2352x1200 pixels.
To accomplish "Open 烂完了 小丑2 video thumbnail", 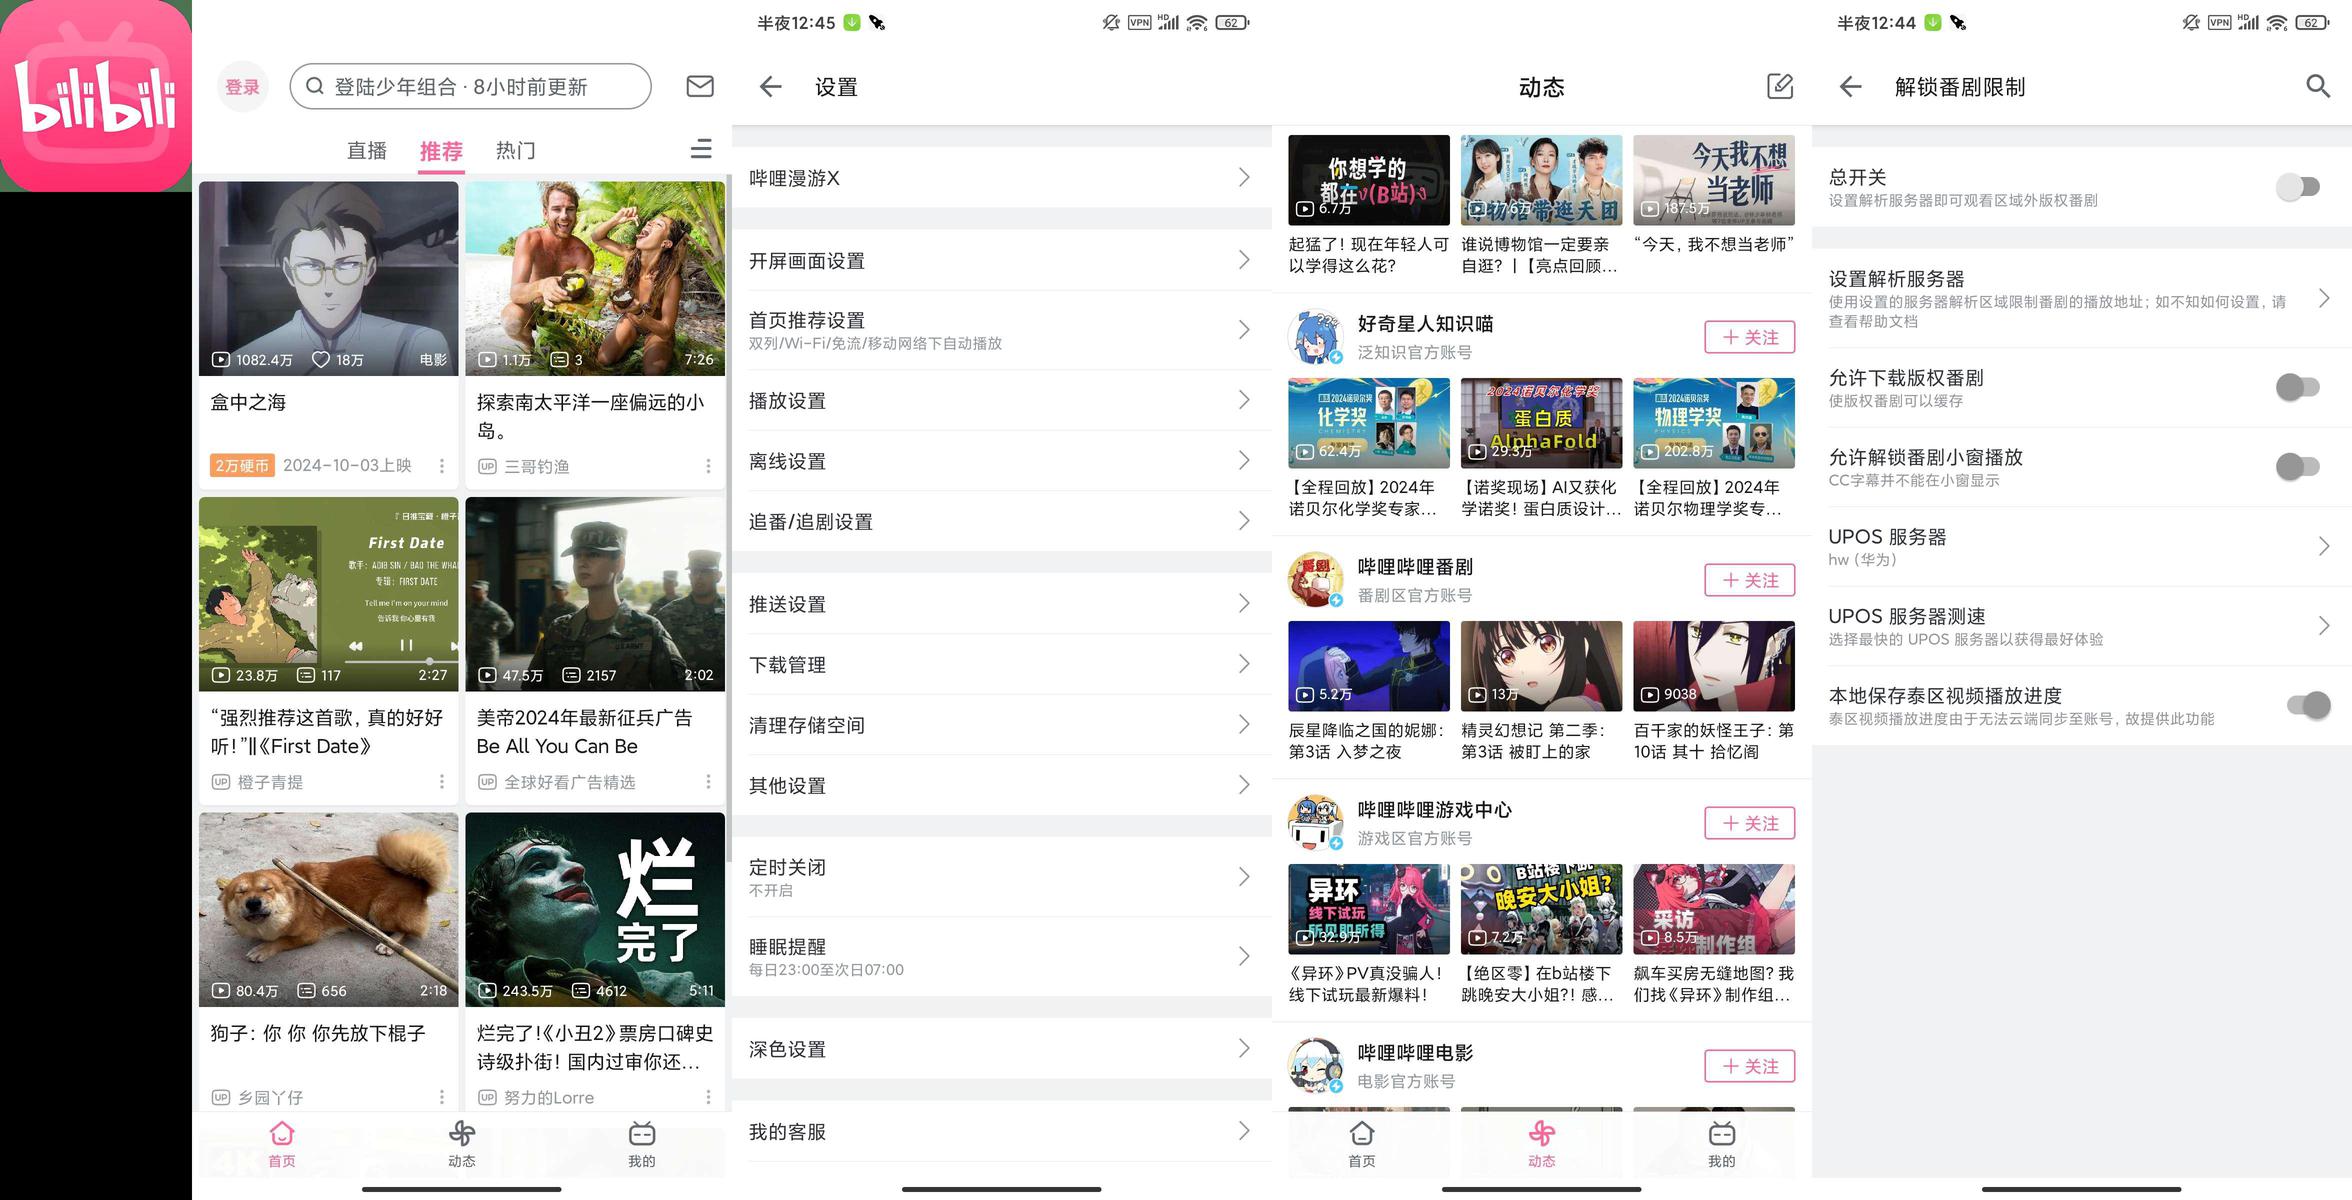I will coord(595,909).
